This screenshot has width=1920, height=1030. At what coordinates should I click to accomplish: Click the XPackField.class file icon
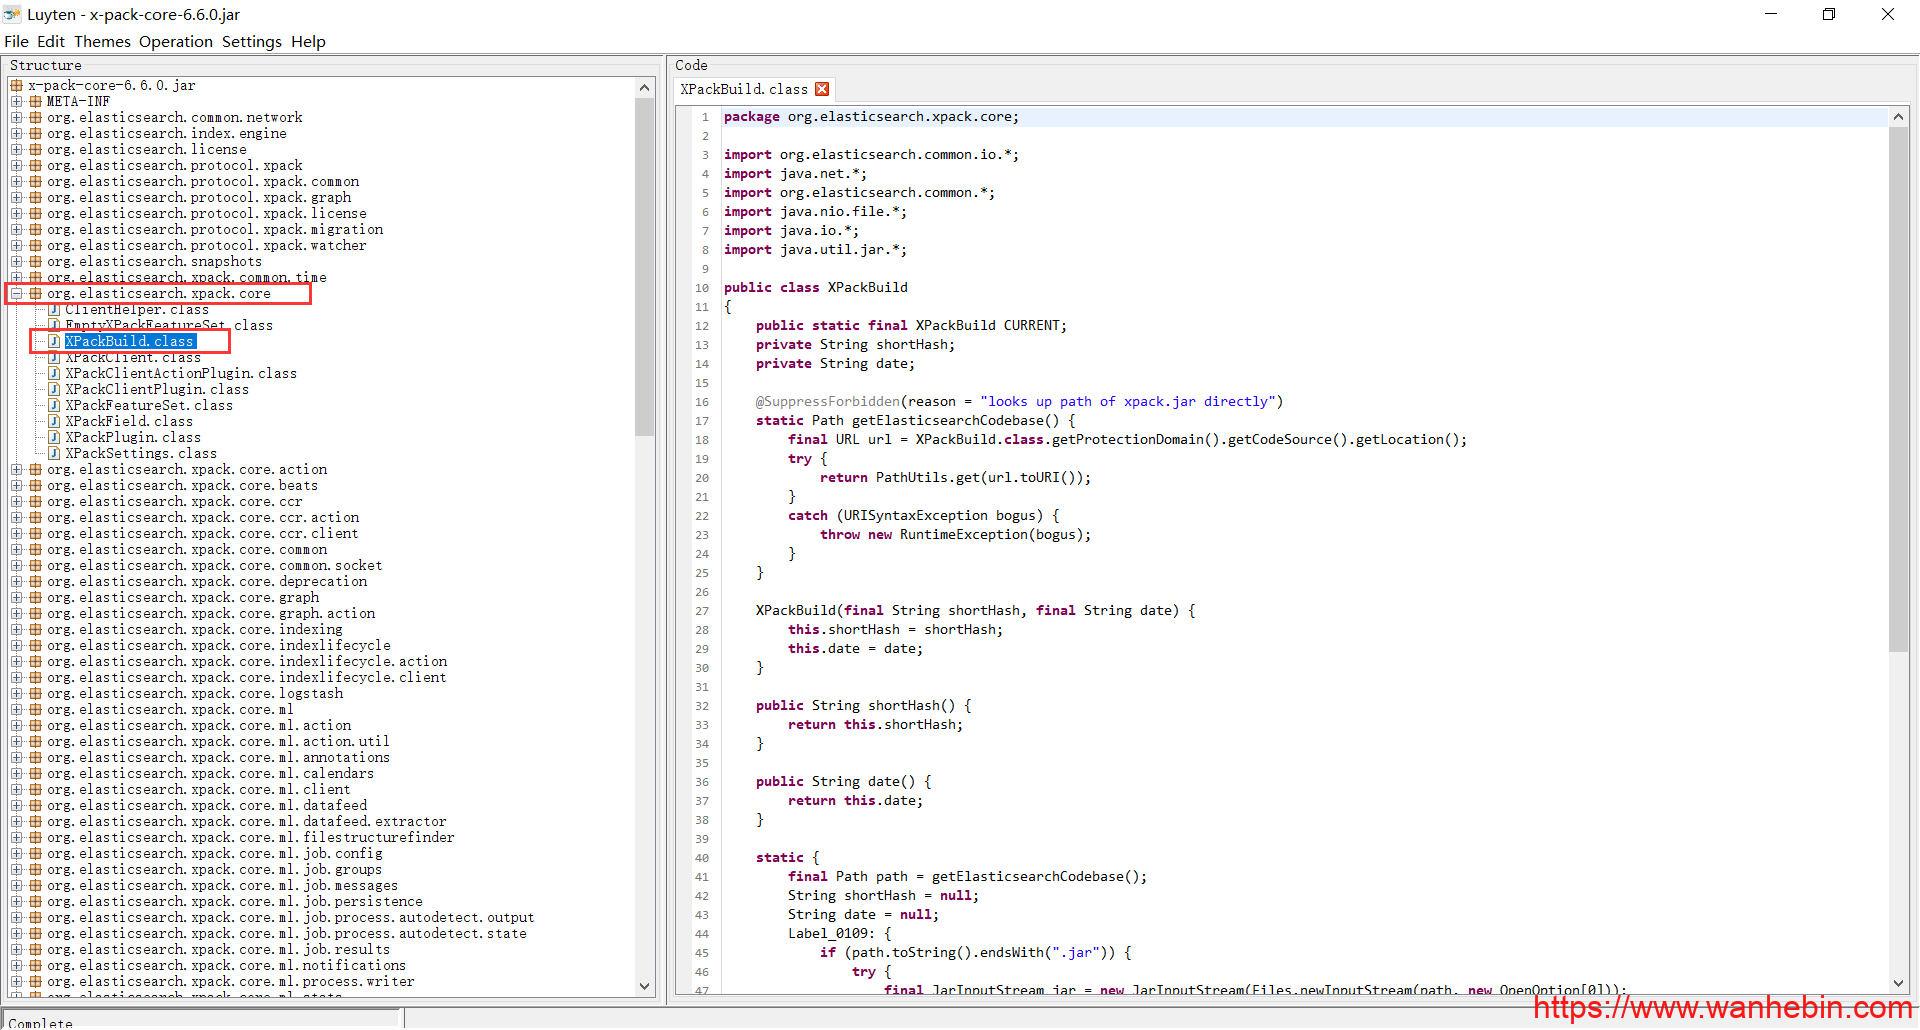pos(54,422)
